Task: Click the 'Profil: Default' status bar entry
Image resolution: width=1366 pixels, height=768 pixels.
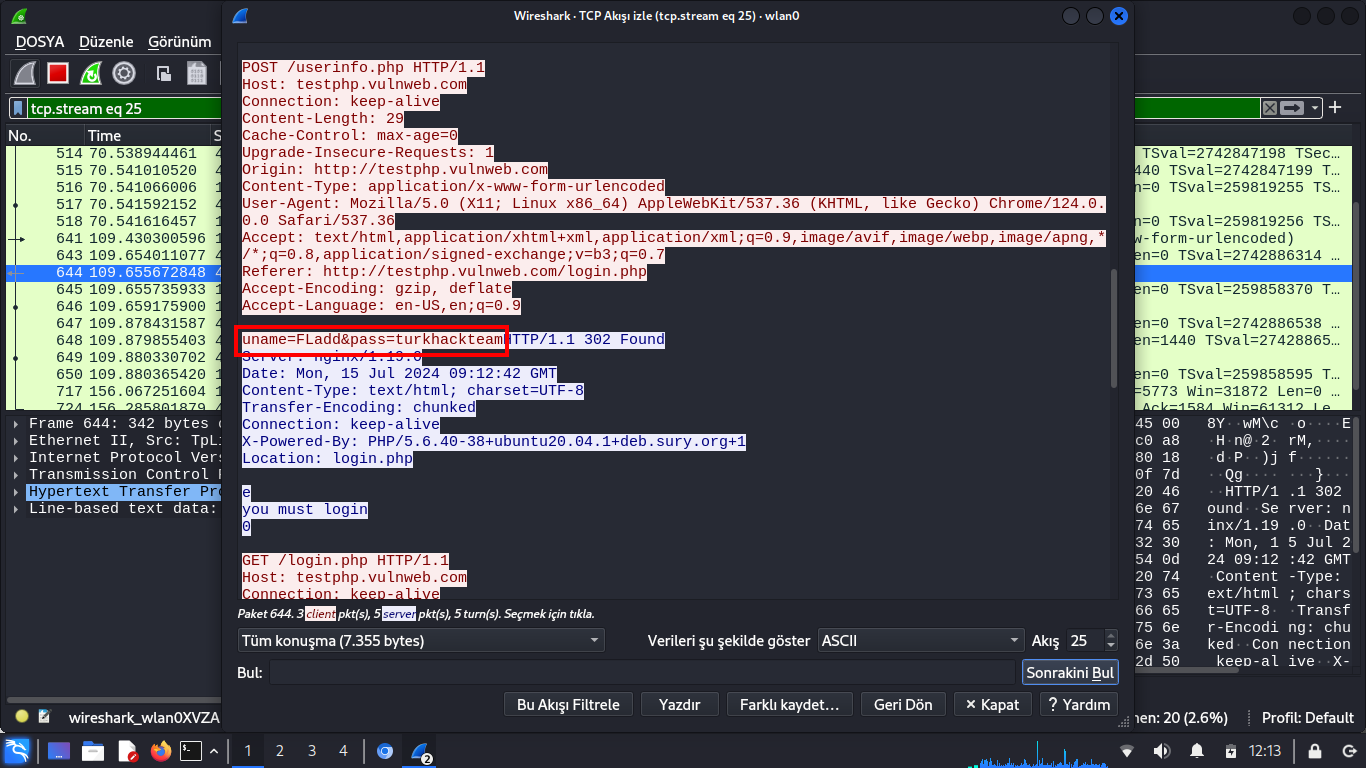Action: click(x=1308, y=717)
